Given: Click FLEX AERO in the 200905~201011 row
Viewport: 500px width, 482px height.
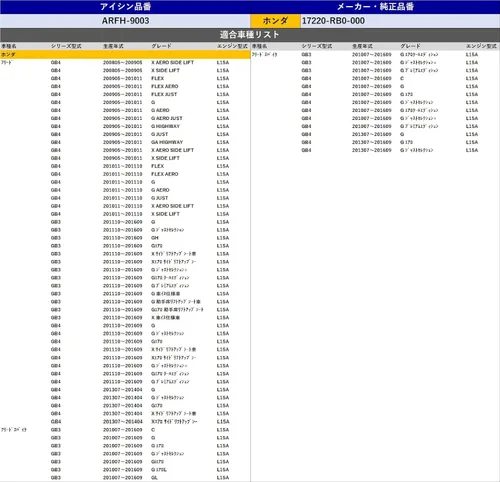Looking at the screenshot, I should (165, 86).
